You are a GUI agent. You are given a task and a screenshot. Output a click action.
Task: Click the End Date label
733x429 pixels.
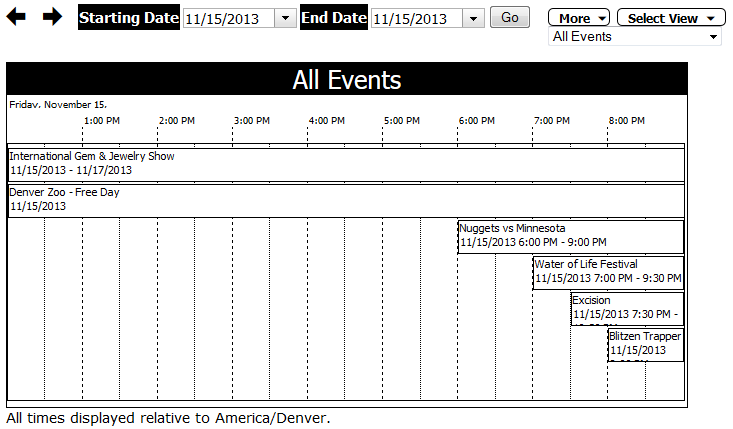334,17
